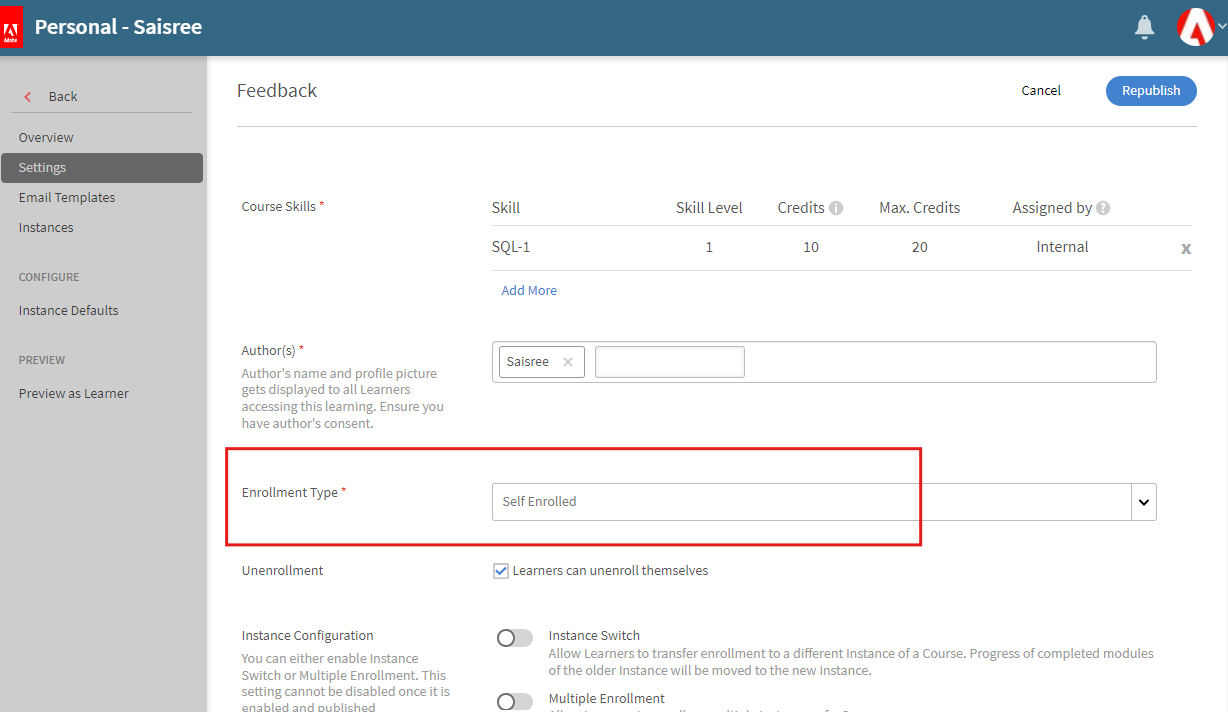Viewport: 1228px width, 712px height.
Task: Open the Instances page
Action: pyautogui.click(x=46, y=227)
